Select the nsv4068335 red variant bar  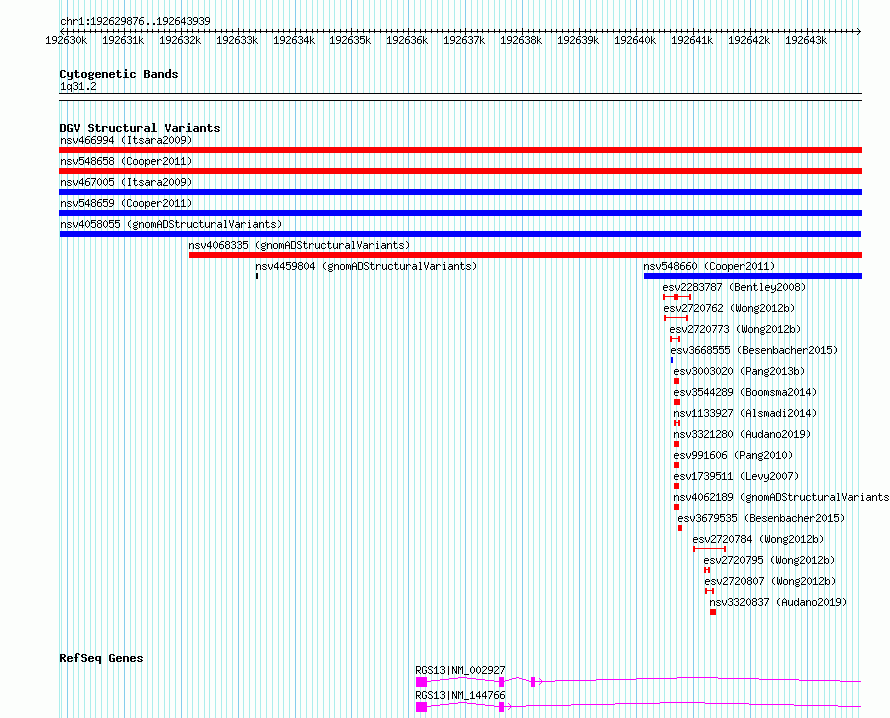[x=526, y=255]
